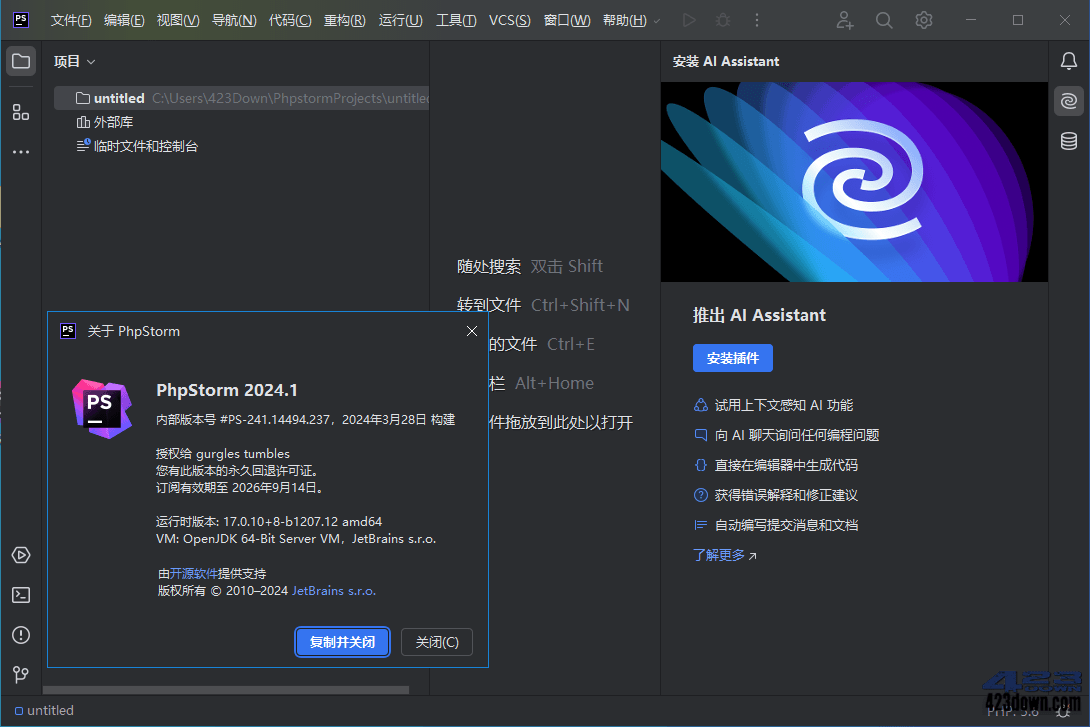Select the AI Assistant spiral icon
This screenshot has width=1090, height=727.
point(1068,100)
